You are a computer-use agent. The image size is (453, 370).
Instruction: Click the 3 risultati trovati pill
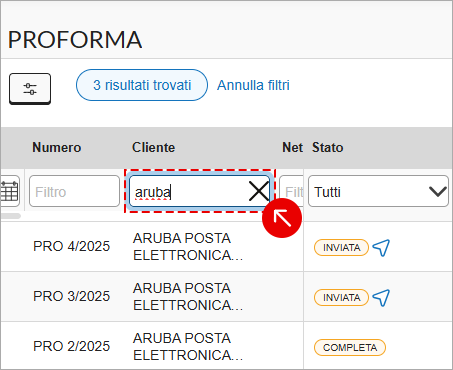click(x=142, y=85)
